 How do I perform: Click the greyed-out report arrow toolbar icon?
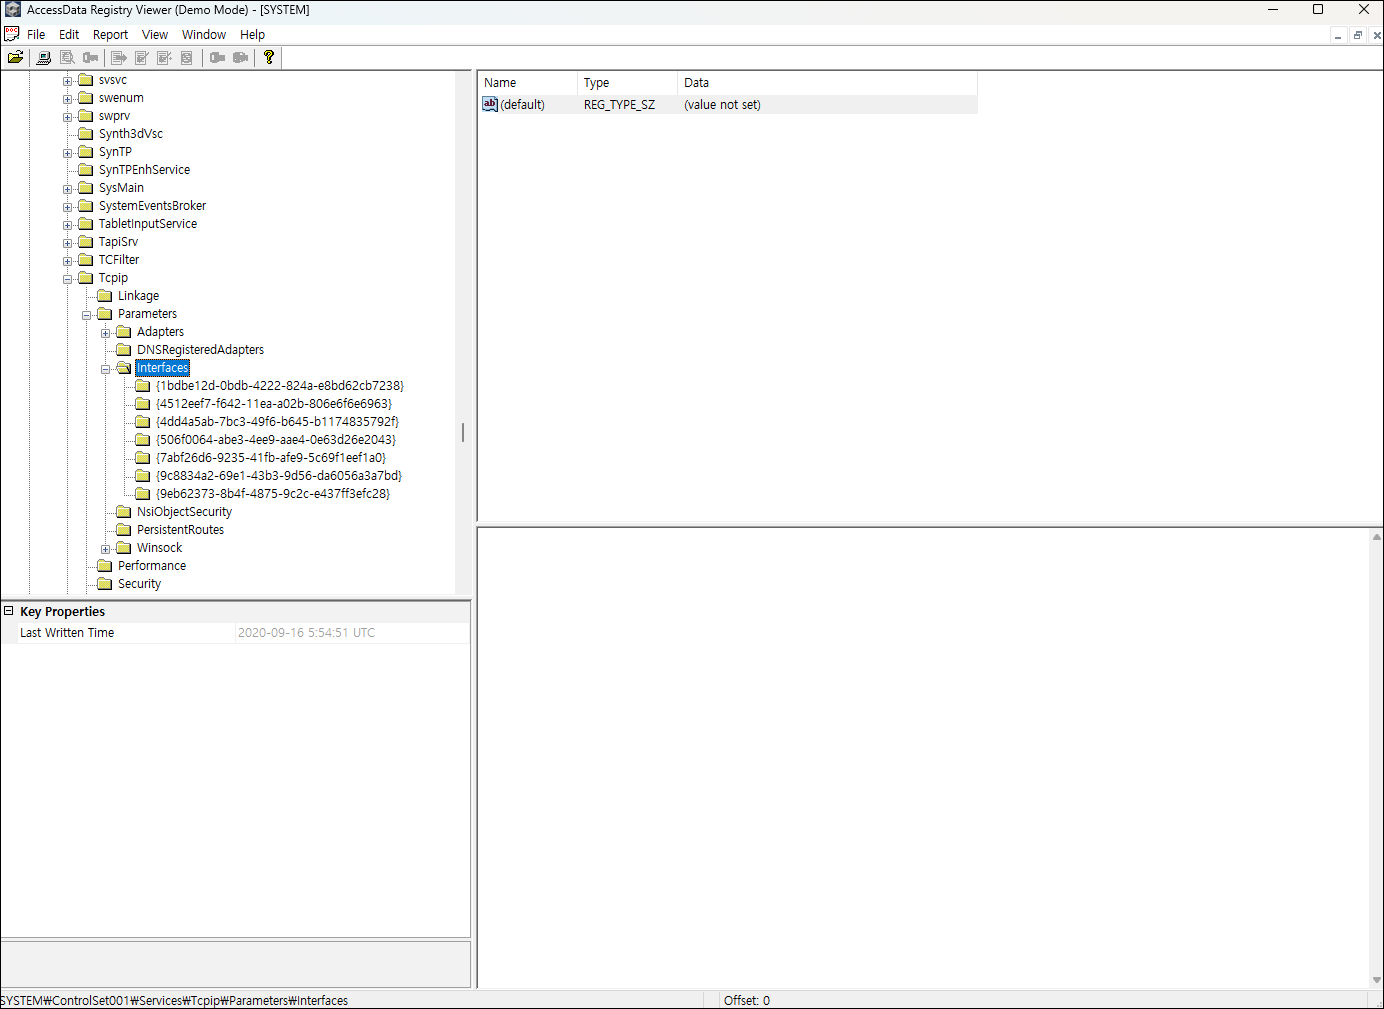pos(118,58)
